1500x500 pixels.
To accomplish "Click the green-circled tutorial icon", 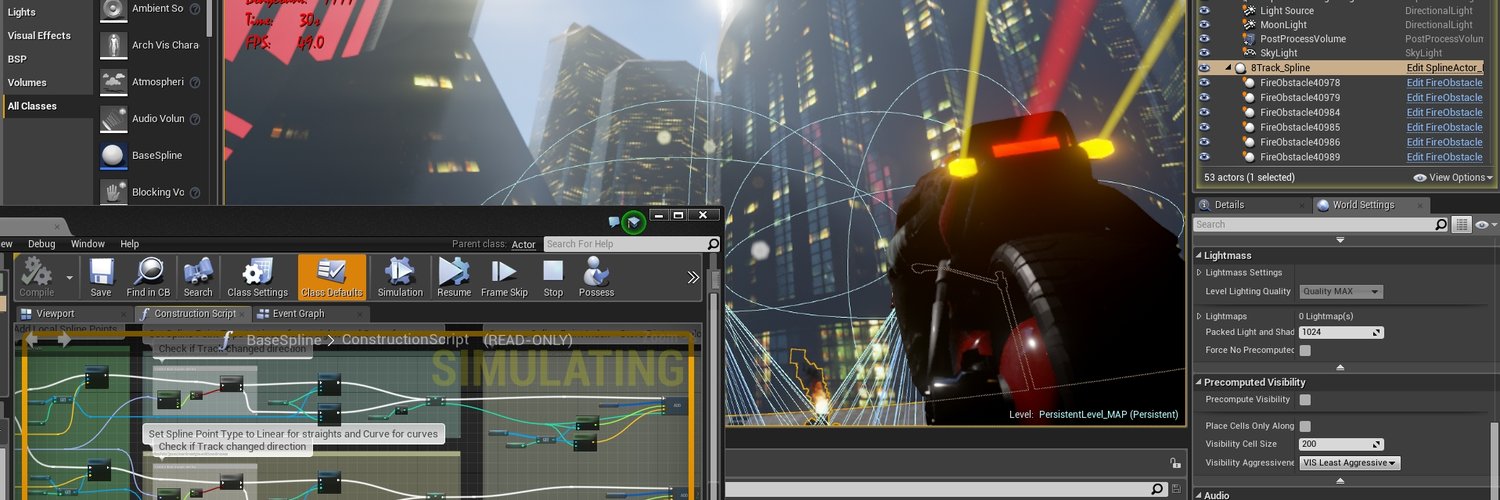I will tap(634, 222).
